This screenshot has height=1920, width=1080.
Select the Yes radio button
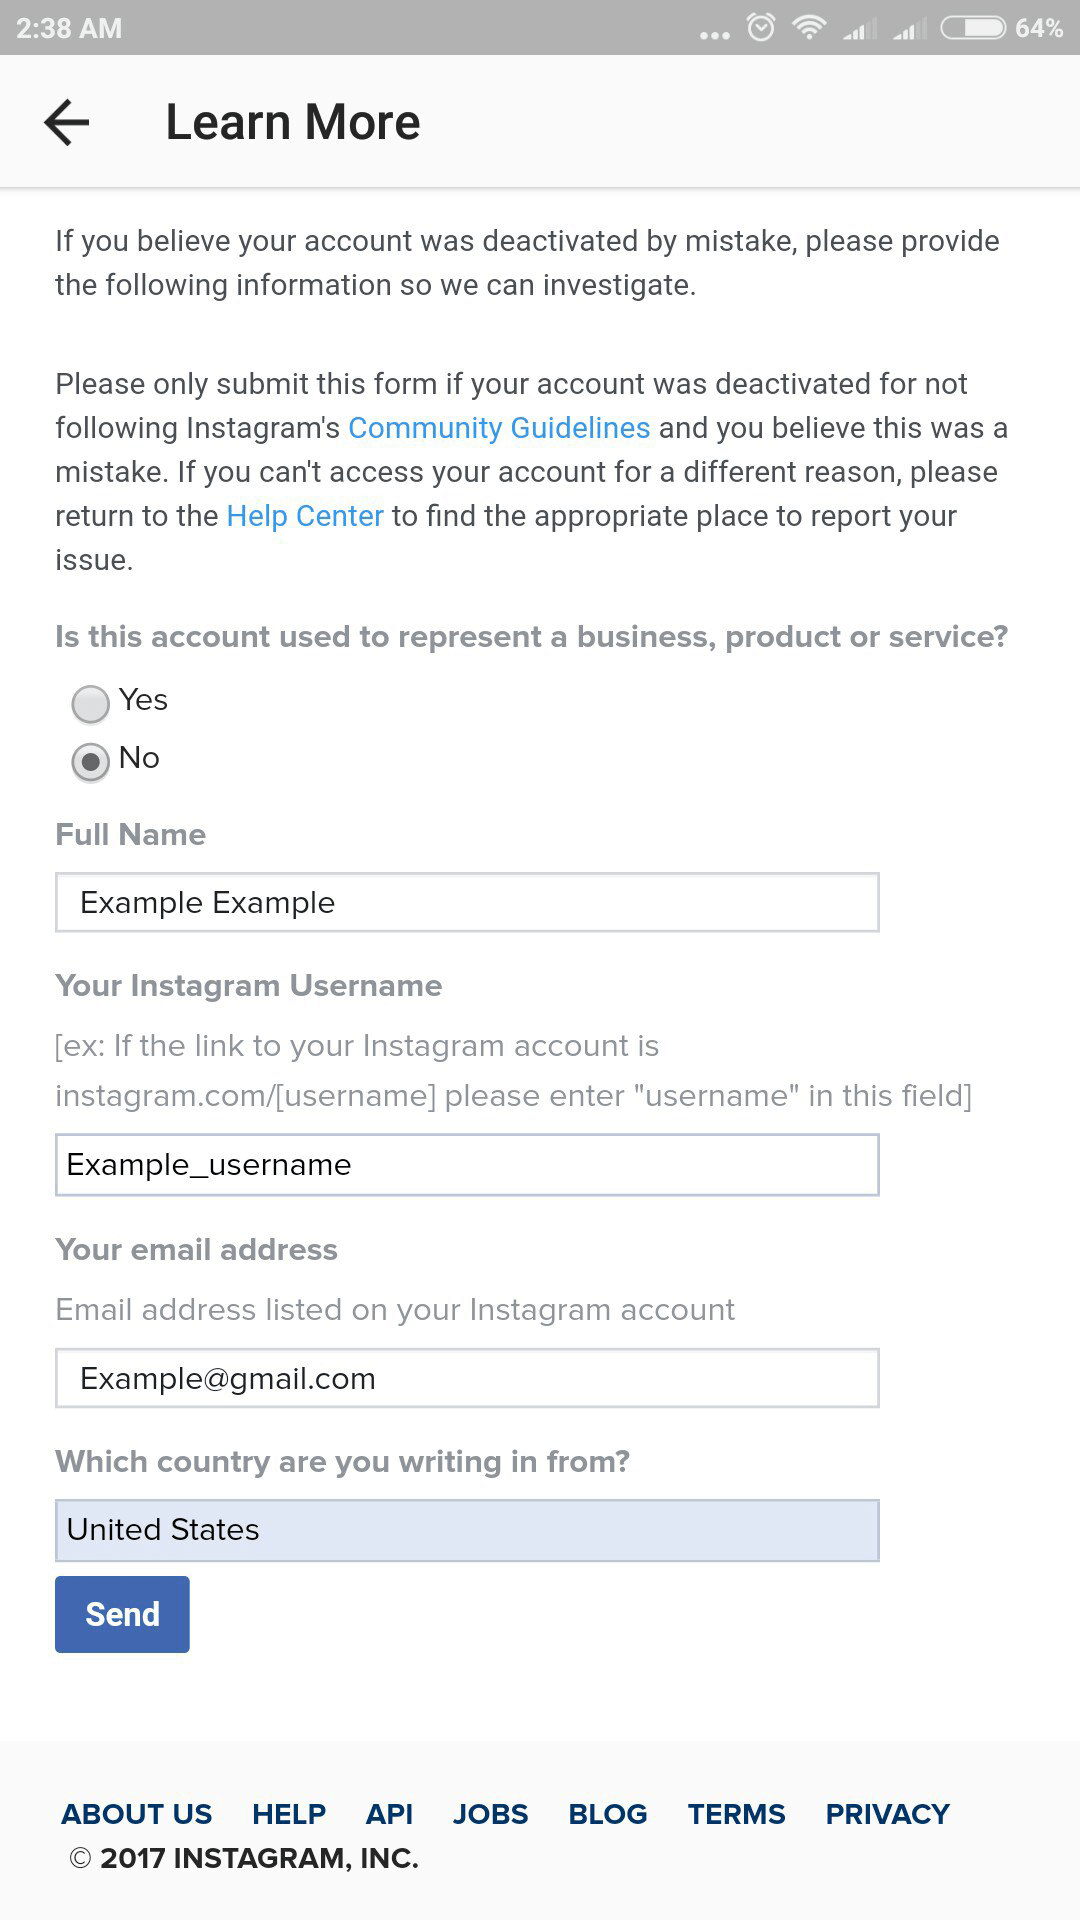90,704
